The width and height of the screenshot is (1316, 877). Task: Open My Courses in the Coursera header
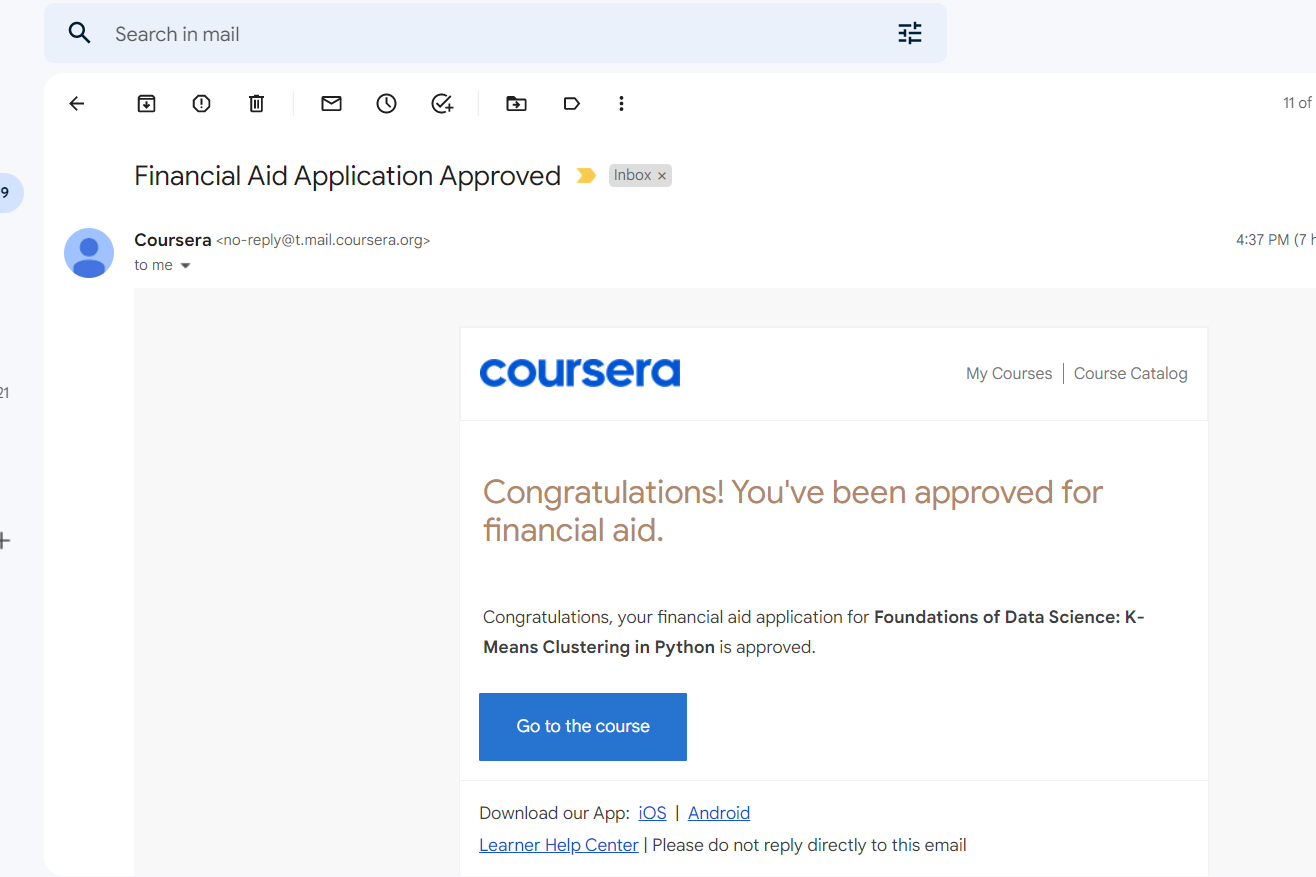pyautogui.click(x=1008, y=373)
